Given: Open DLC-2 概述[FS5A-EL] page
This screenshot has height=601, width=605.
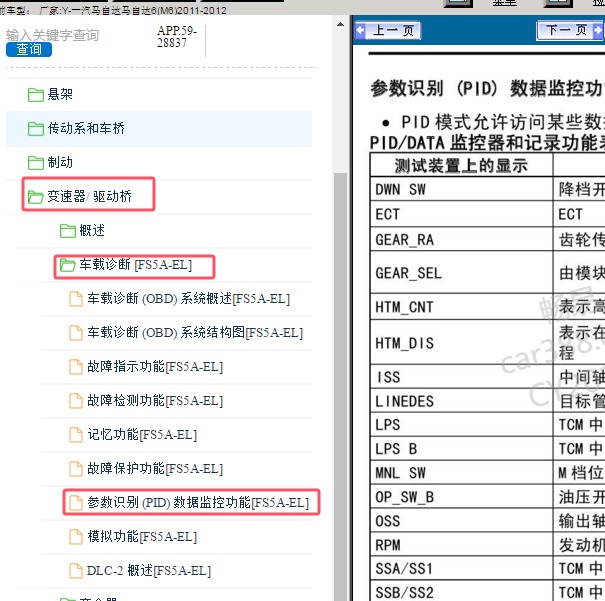Looking at the screenshot, I should click(149, 570).
